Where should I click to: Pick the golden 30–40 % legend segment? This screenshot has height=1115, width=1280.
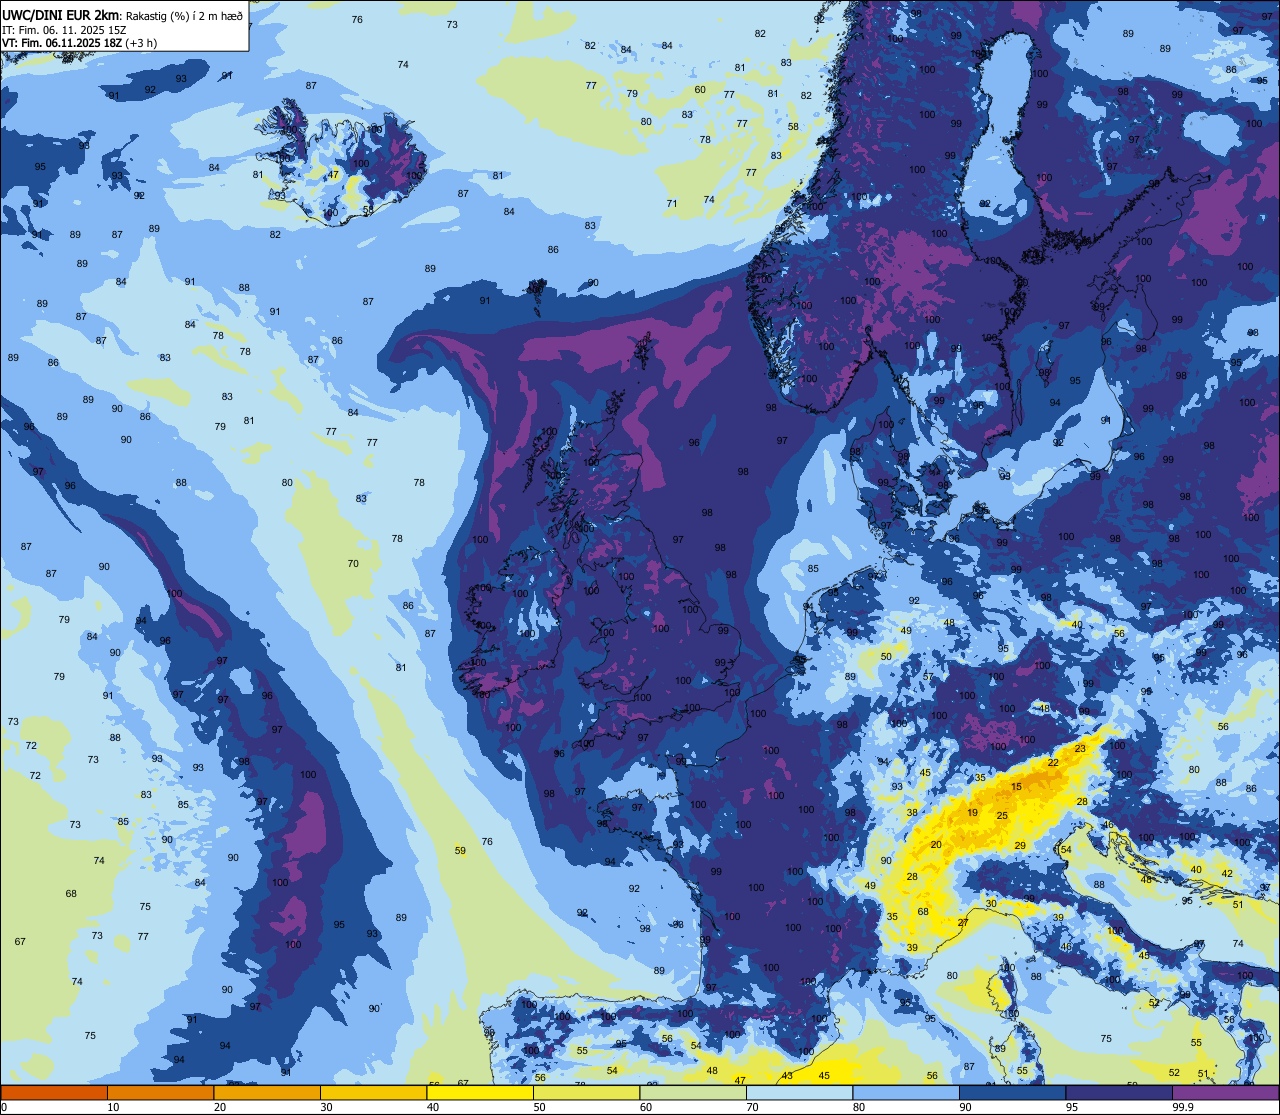tap(373, 1092)
